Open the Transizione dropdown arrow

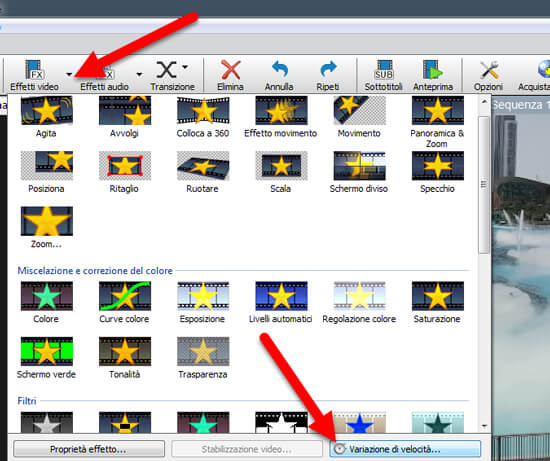[185, 67]
